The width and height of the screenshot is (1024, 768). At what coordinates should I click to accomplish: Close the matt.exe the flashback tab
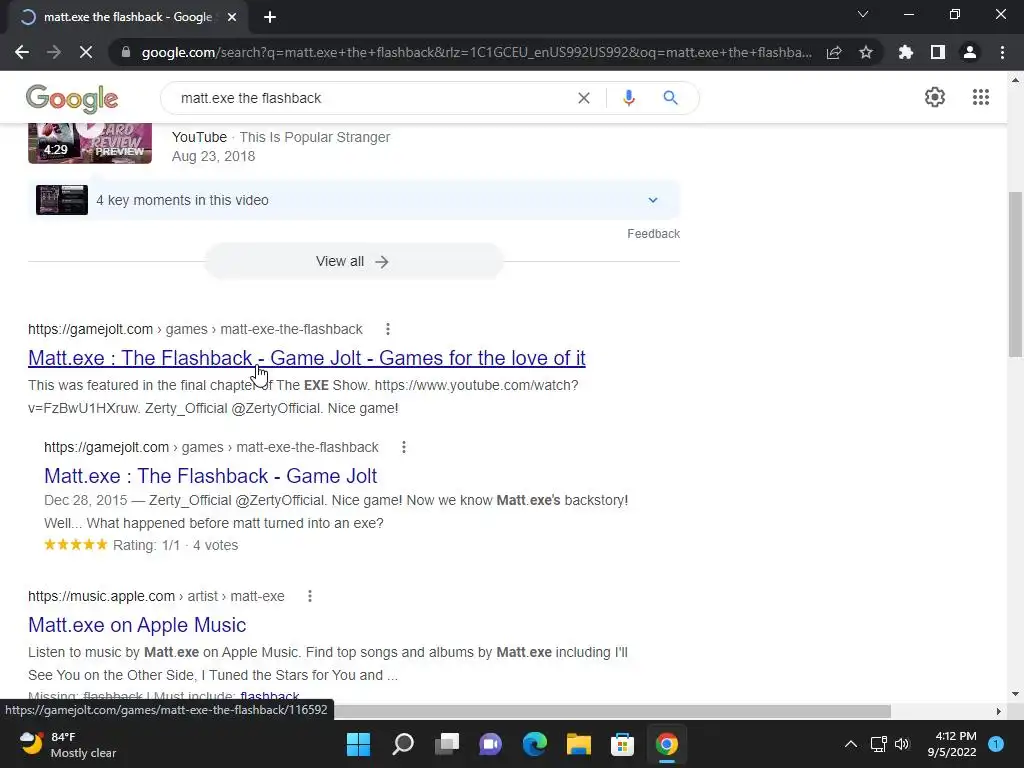click(232, 17)
